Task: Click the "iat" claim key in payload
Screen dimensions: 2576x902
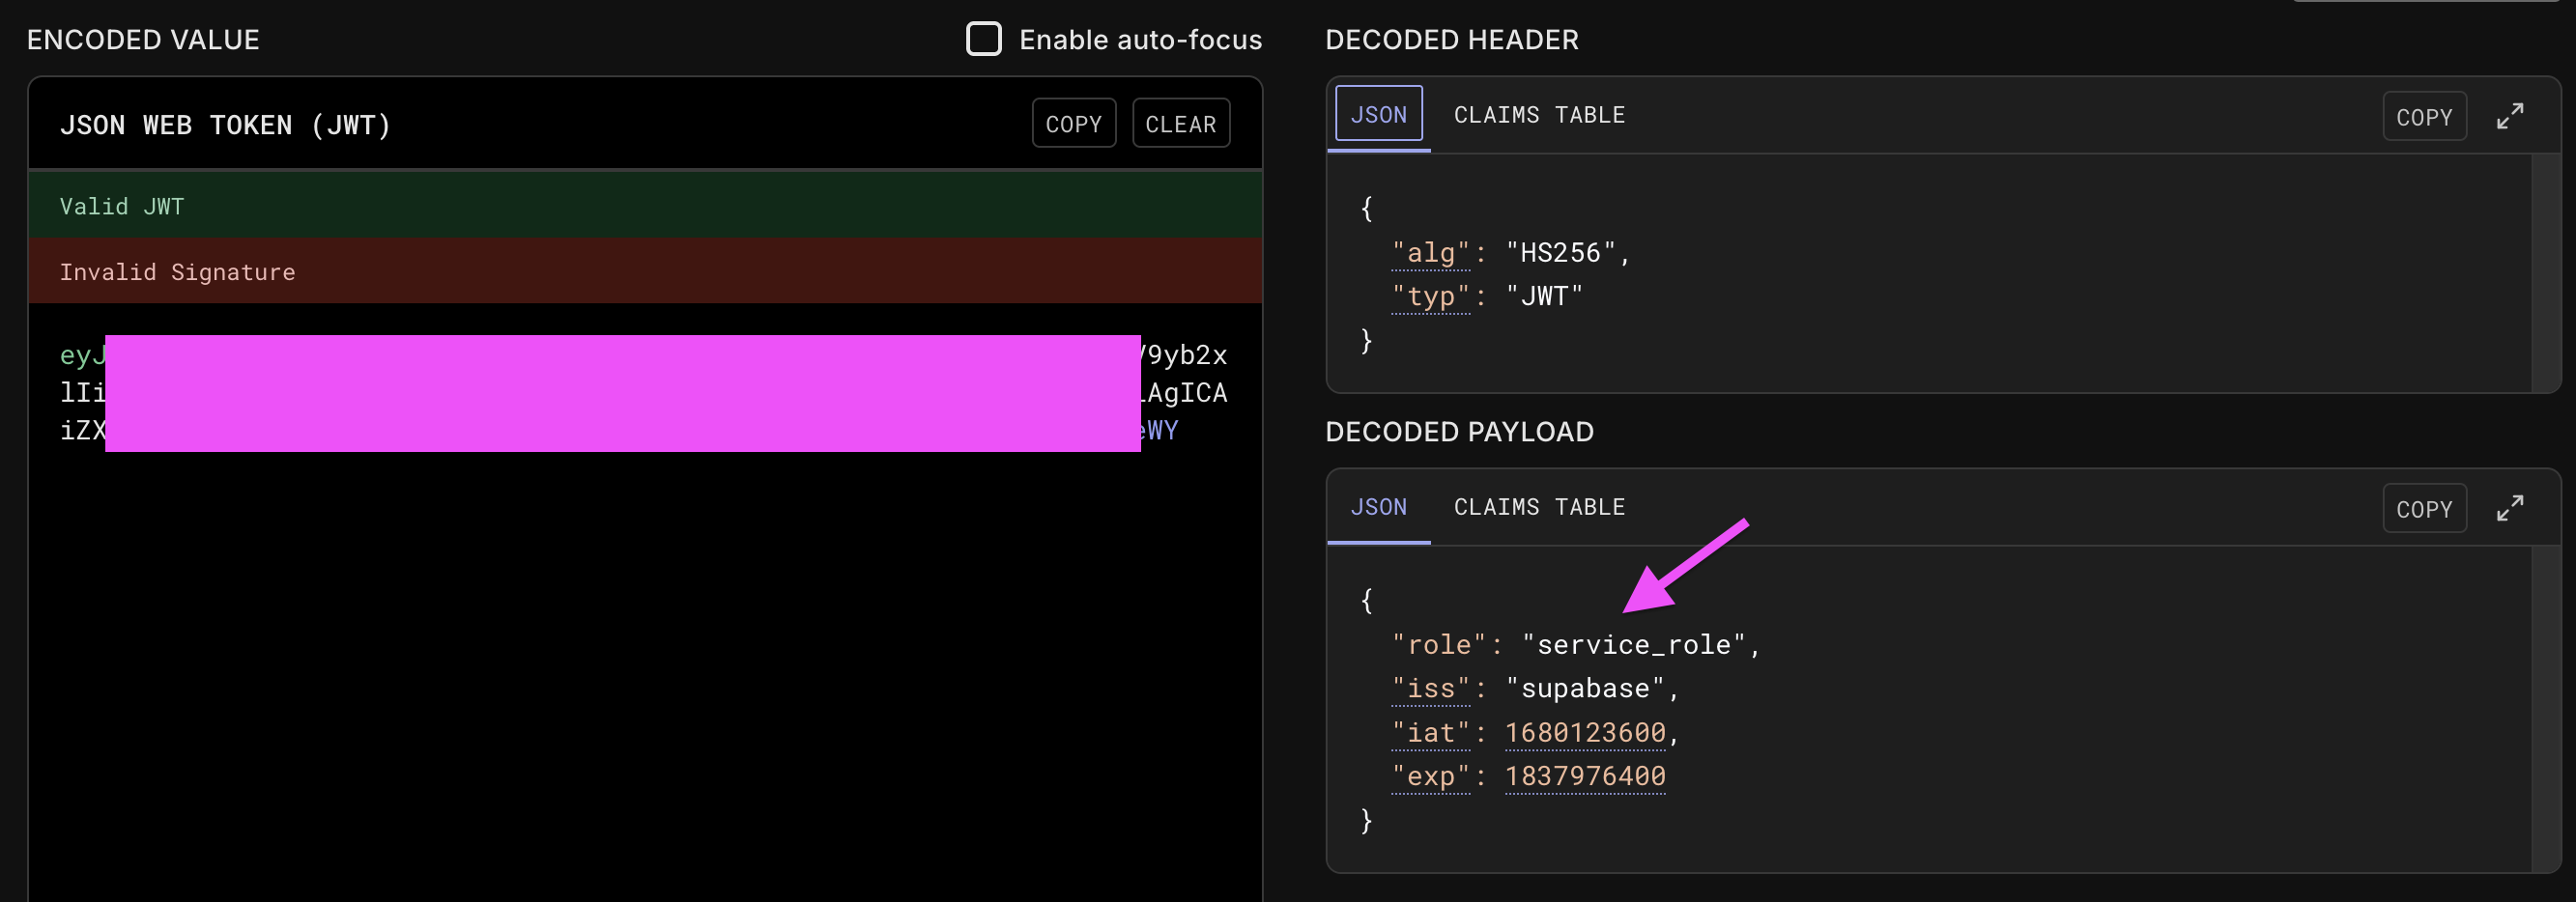Action: click(x=1431, y=732)
